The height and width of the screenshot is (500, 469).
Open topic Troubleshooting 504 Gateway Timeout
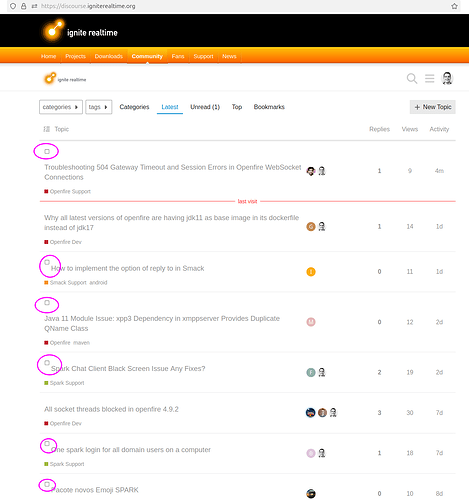point(173,172)
